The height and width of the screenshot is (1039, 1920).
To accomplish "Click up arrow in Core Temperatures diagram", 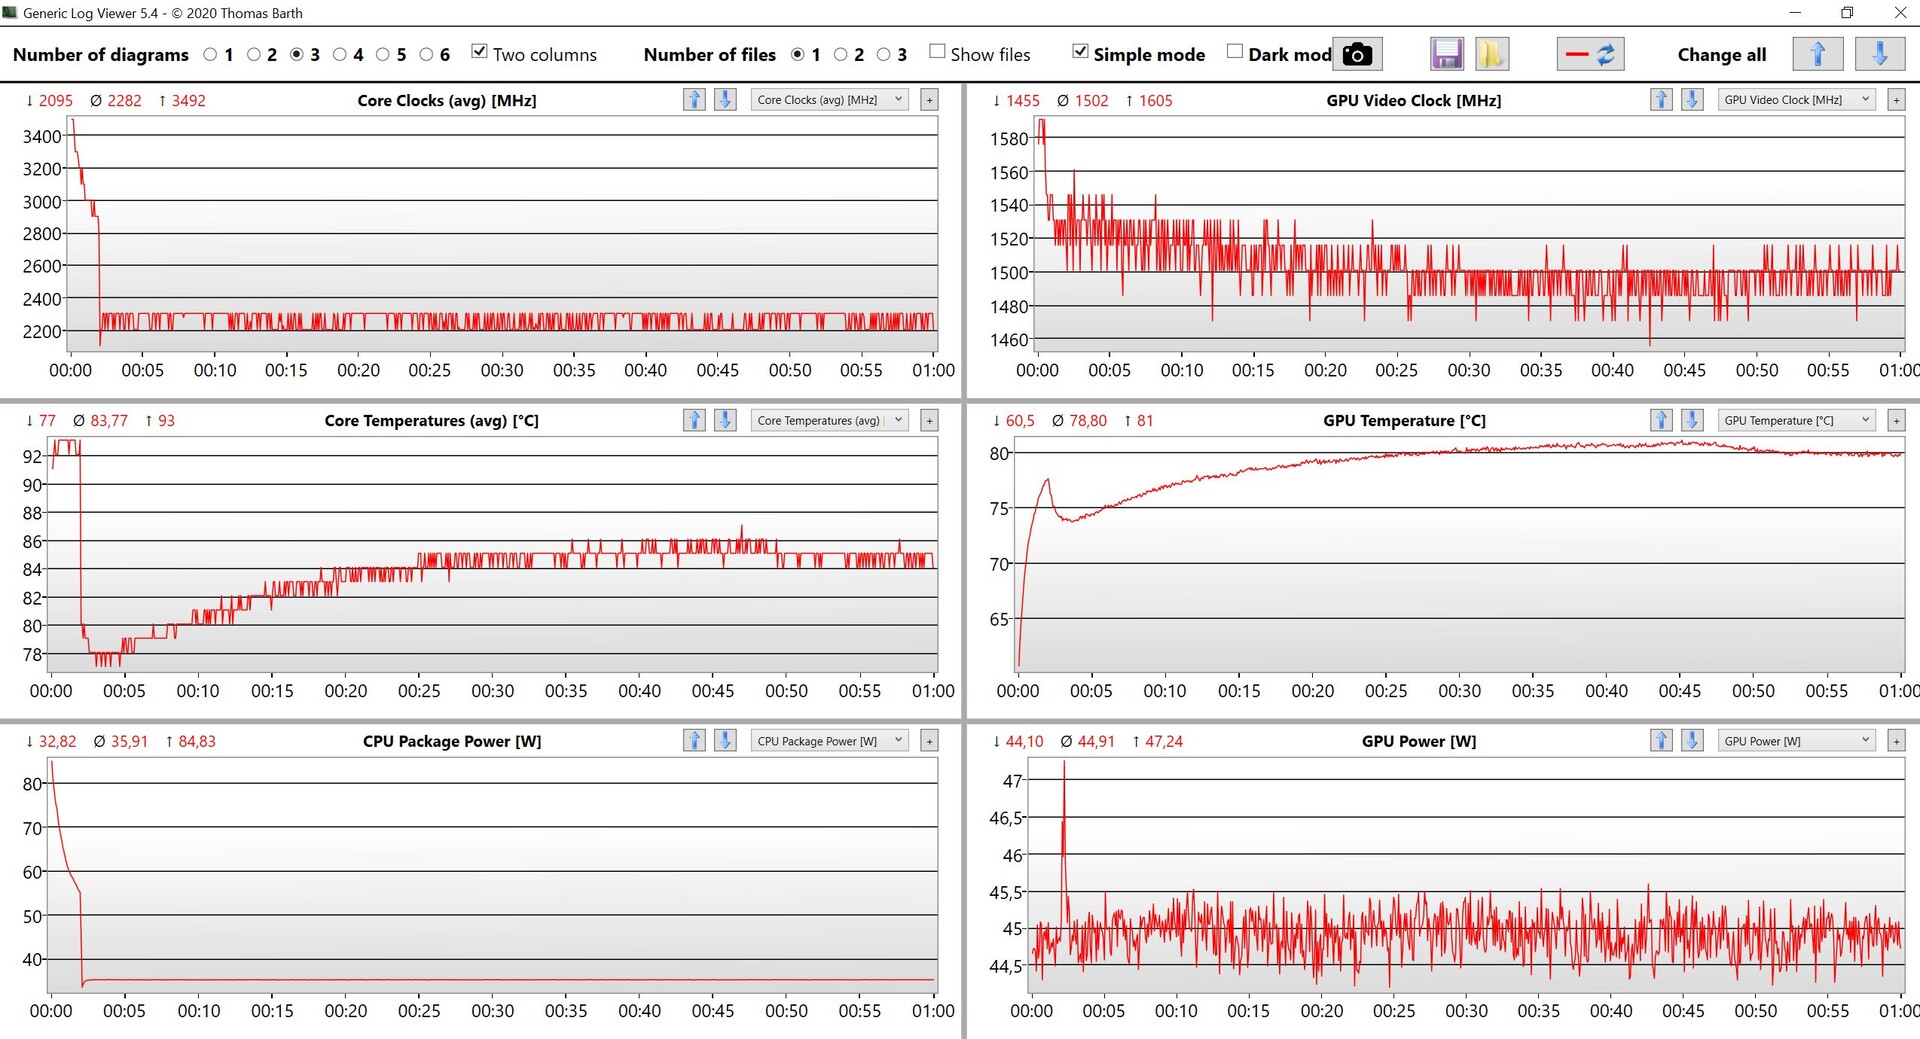I will (x=694, y=420).
